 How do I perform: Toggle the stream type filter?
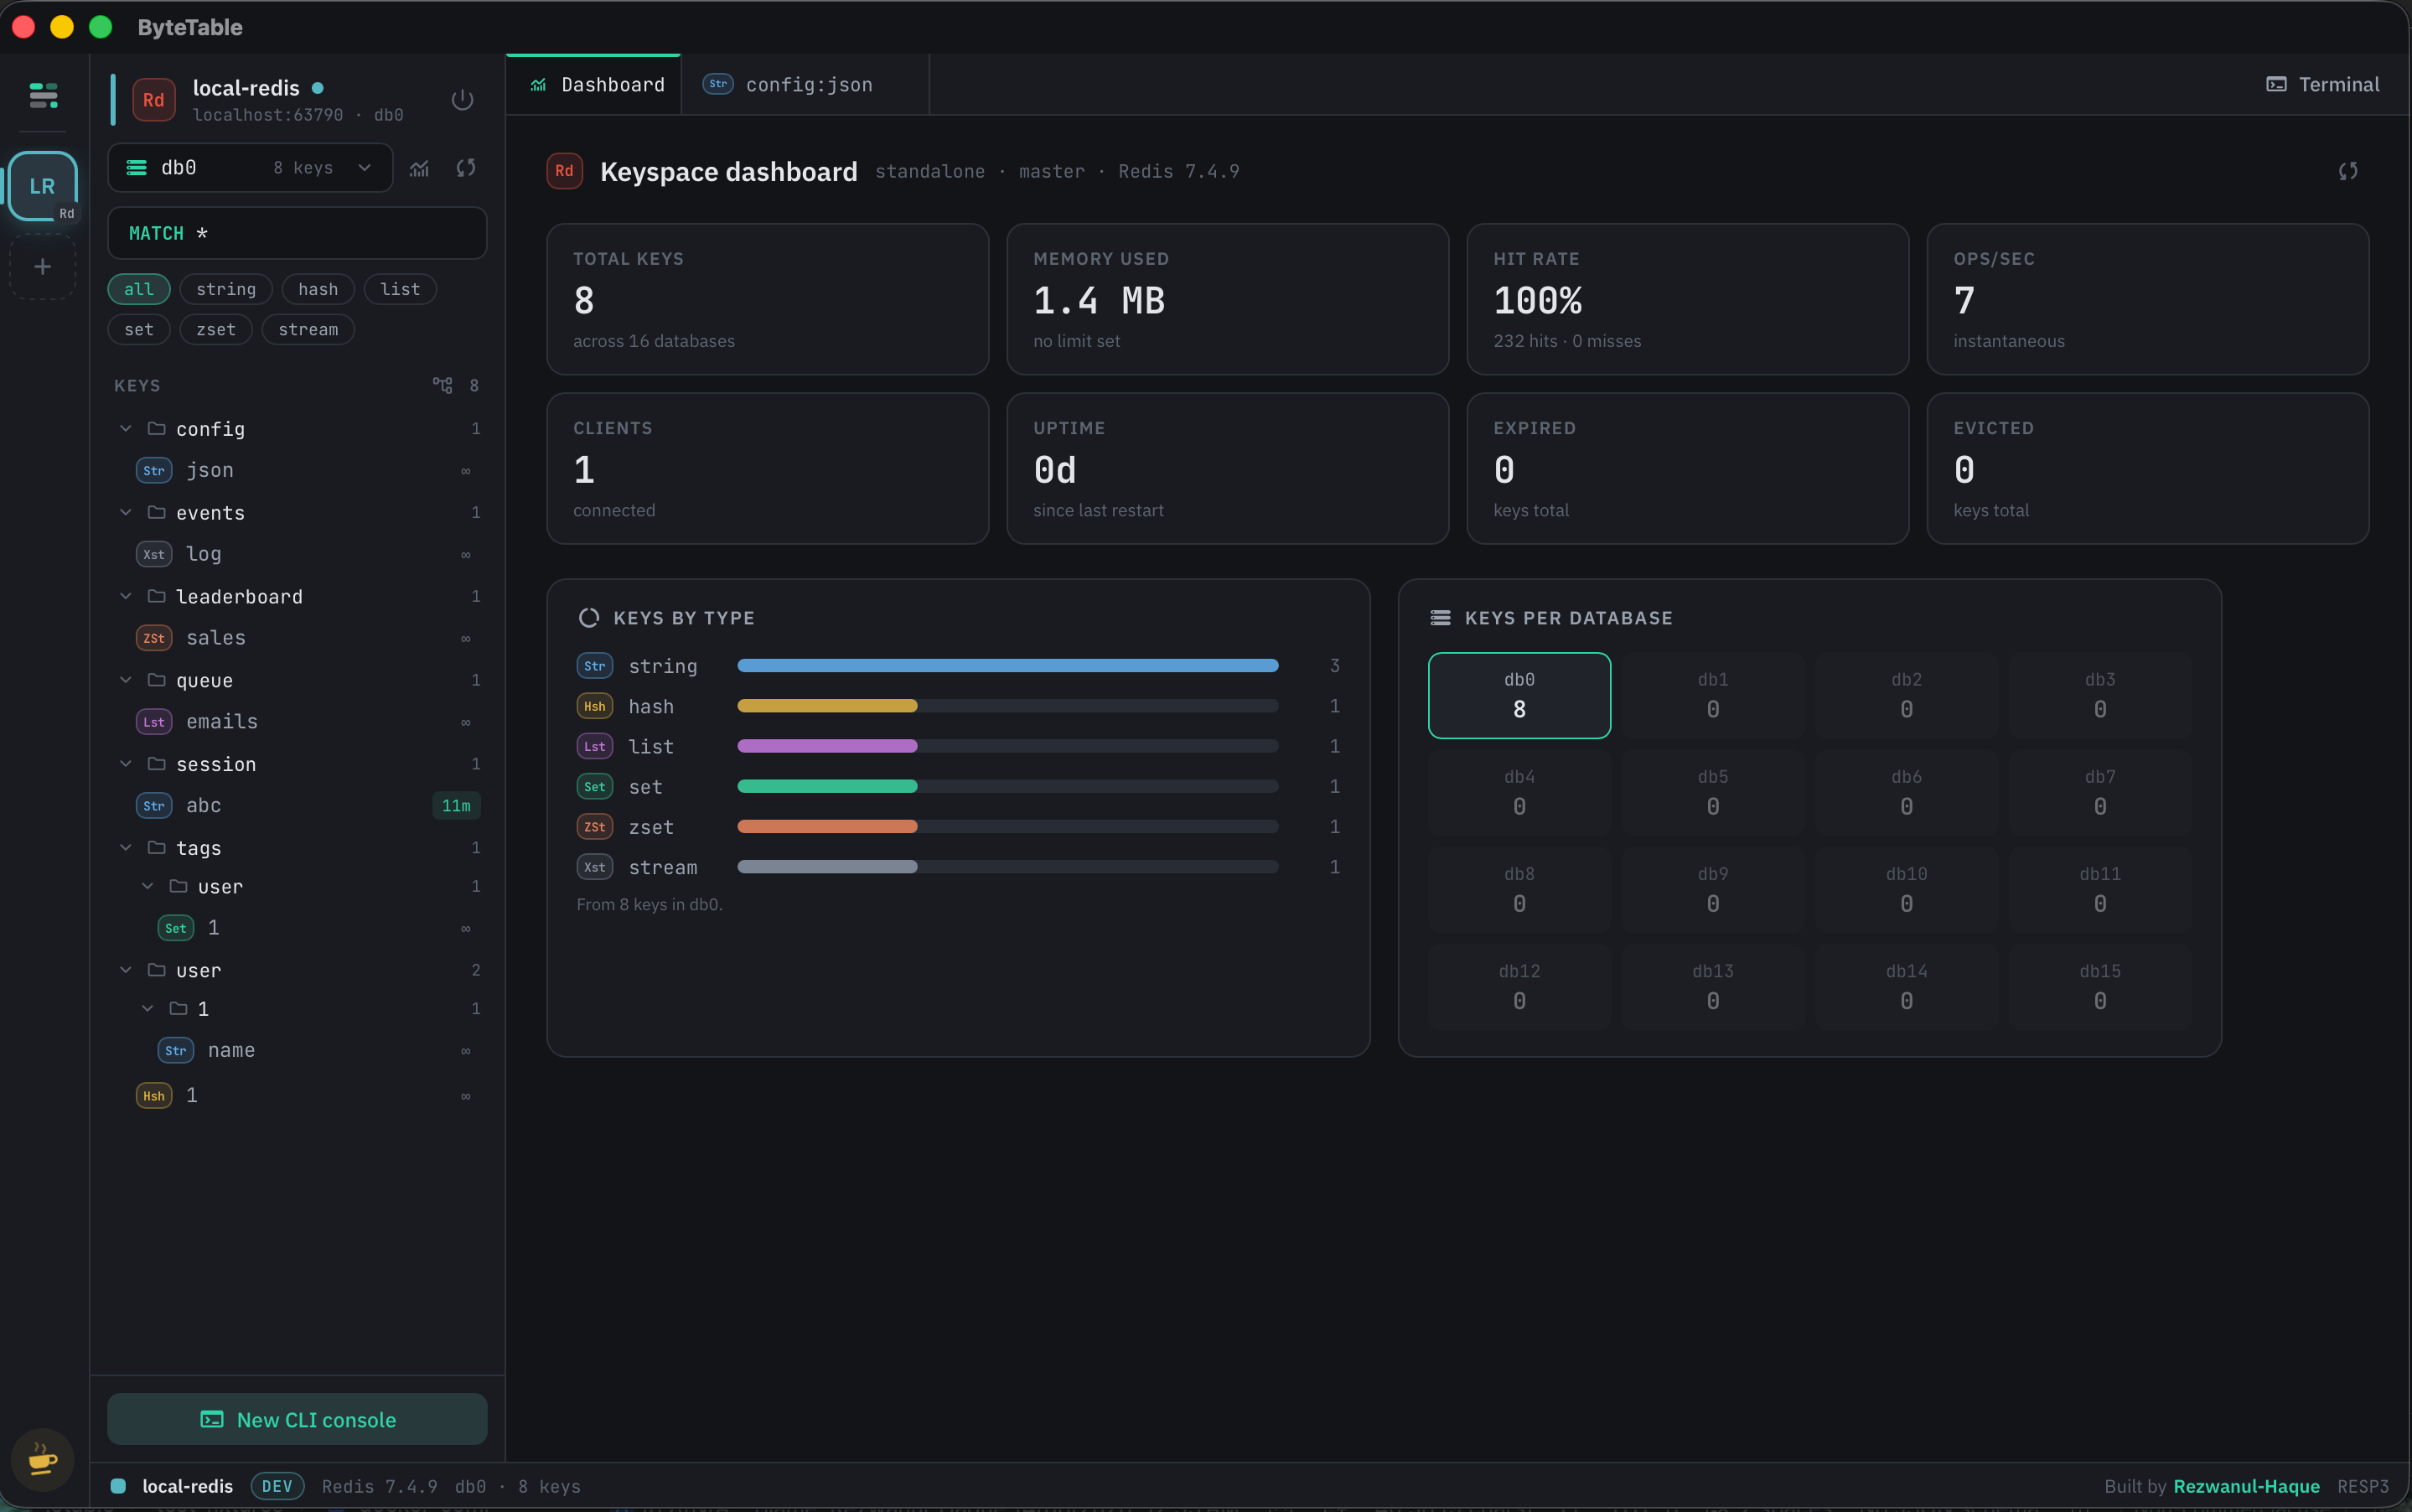tap(308, 329)
